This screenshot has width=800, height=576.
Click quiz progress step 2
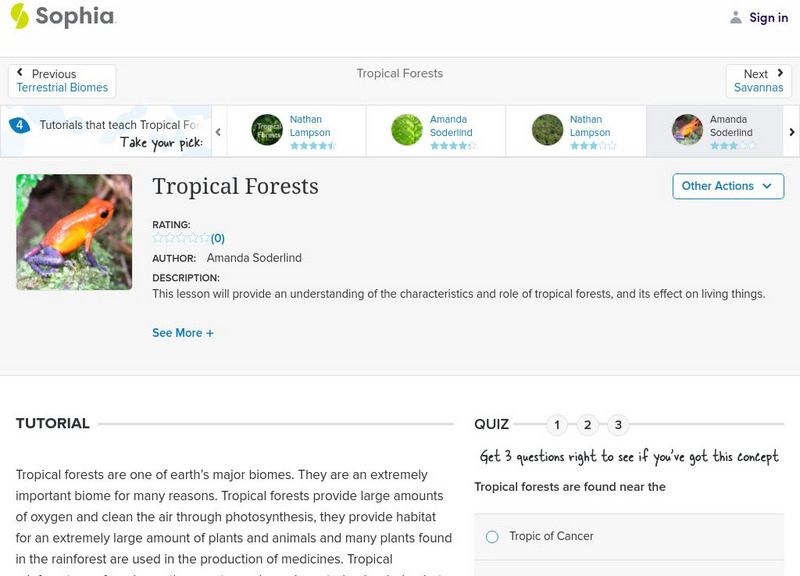pyautogui.click(x=587, y=424)
